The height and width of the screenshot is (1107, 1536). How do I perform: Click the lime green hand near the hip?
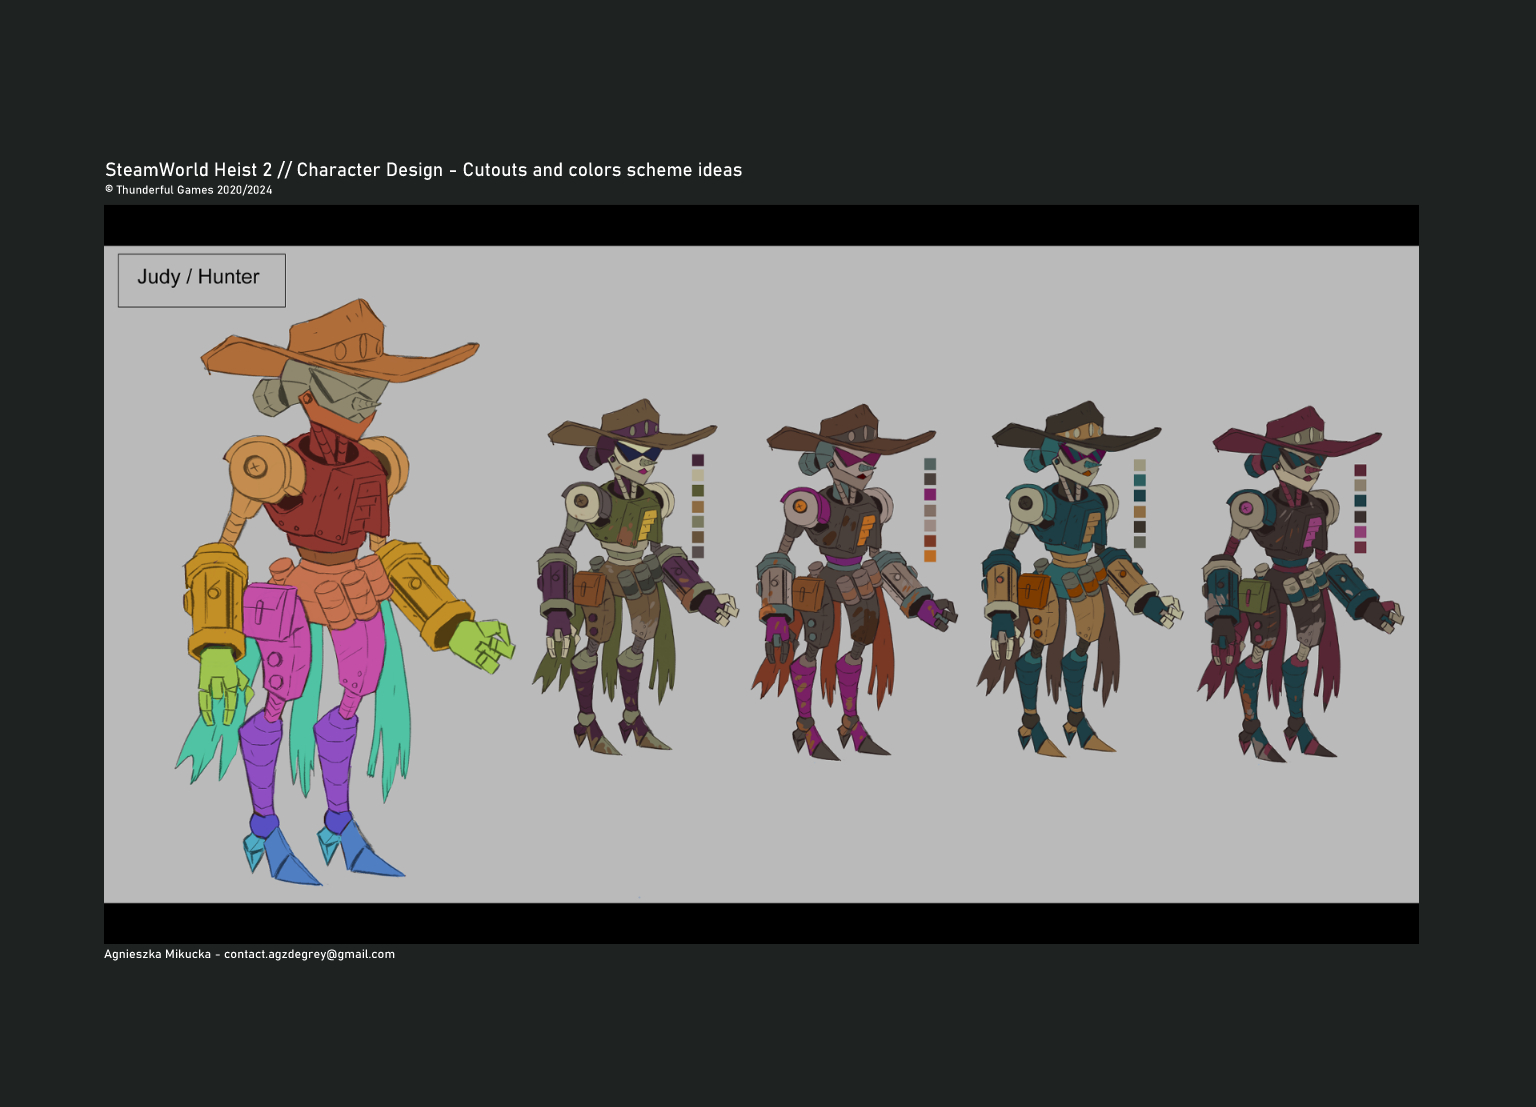tap(222, 685)
